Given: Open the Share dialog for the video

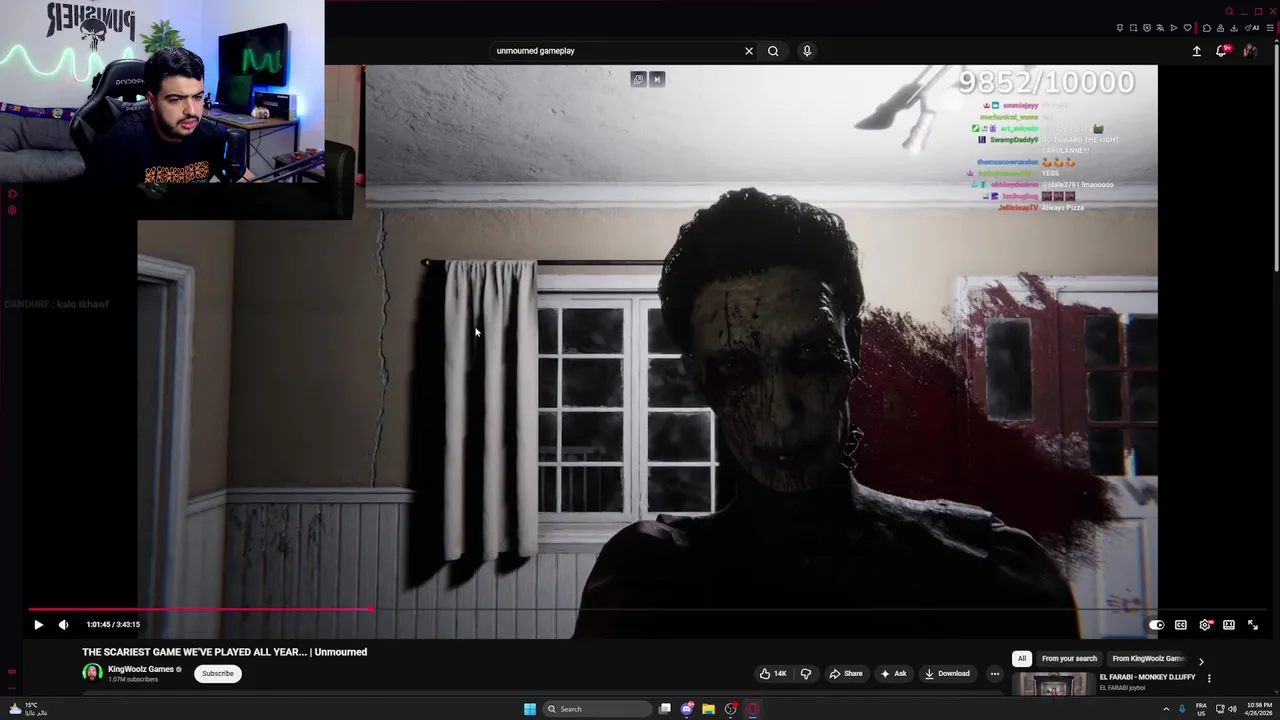Looking at the screenshot, I should (x=845, y=674).
